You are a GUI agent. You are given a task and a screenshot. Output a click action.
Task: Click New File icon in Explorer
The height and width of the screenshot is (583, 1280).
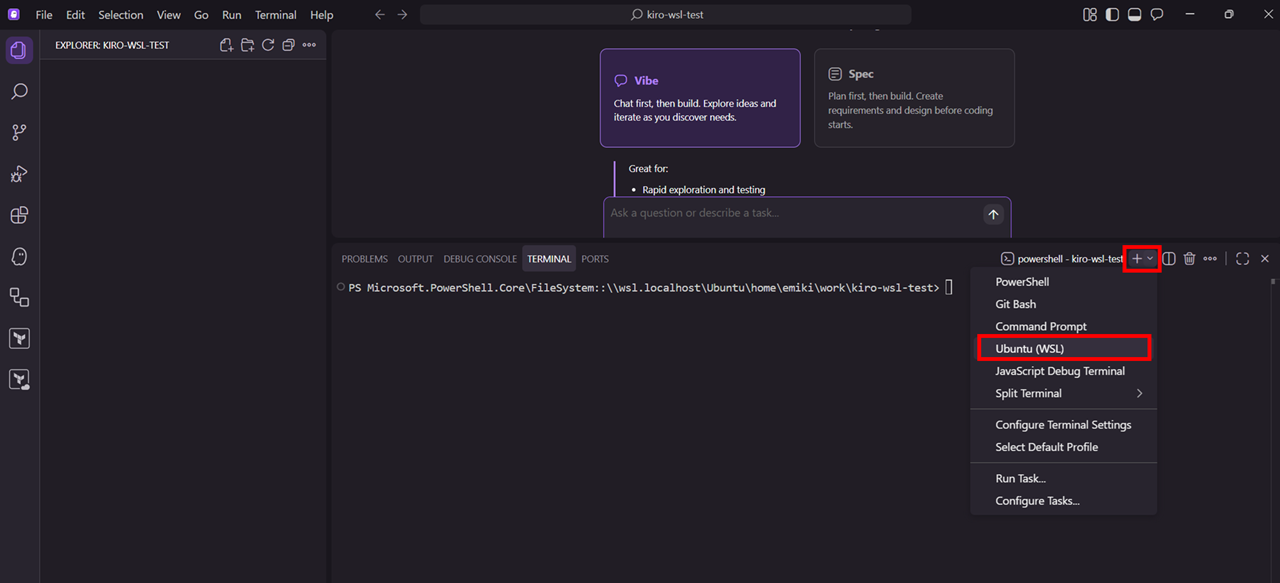227,45
